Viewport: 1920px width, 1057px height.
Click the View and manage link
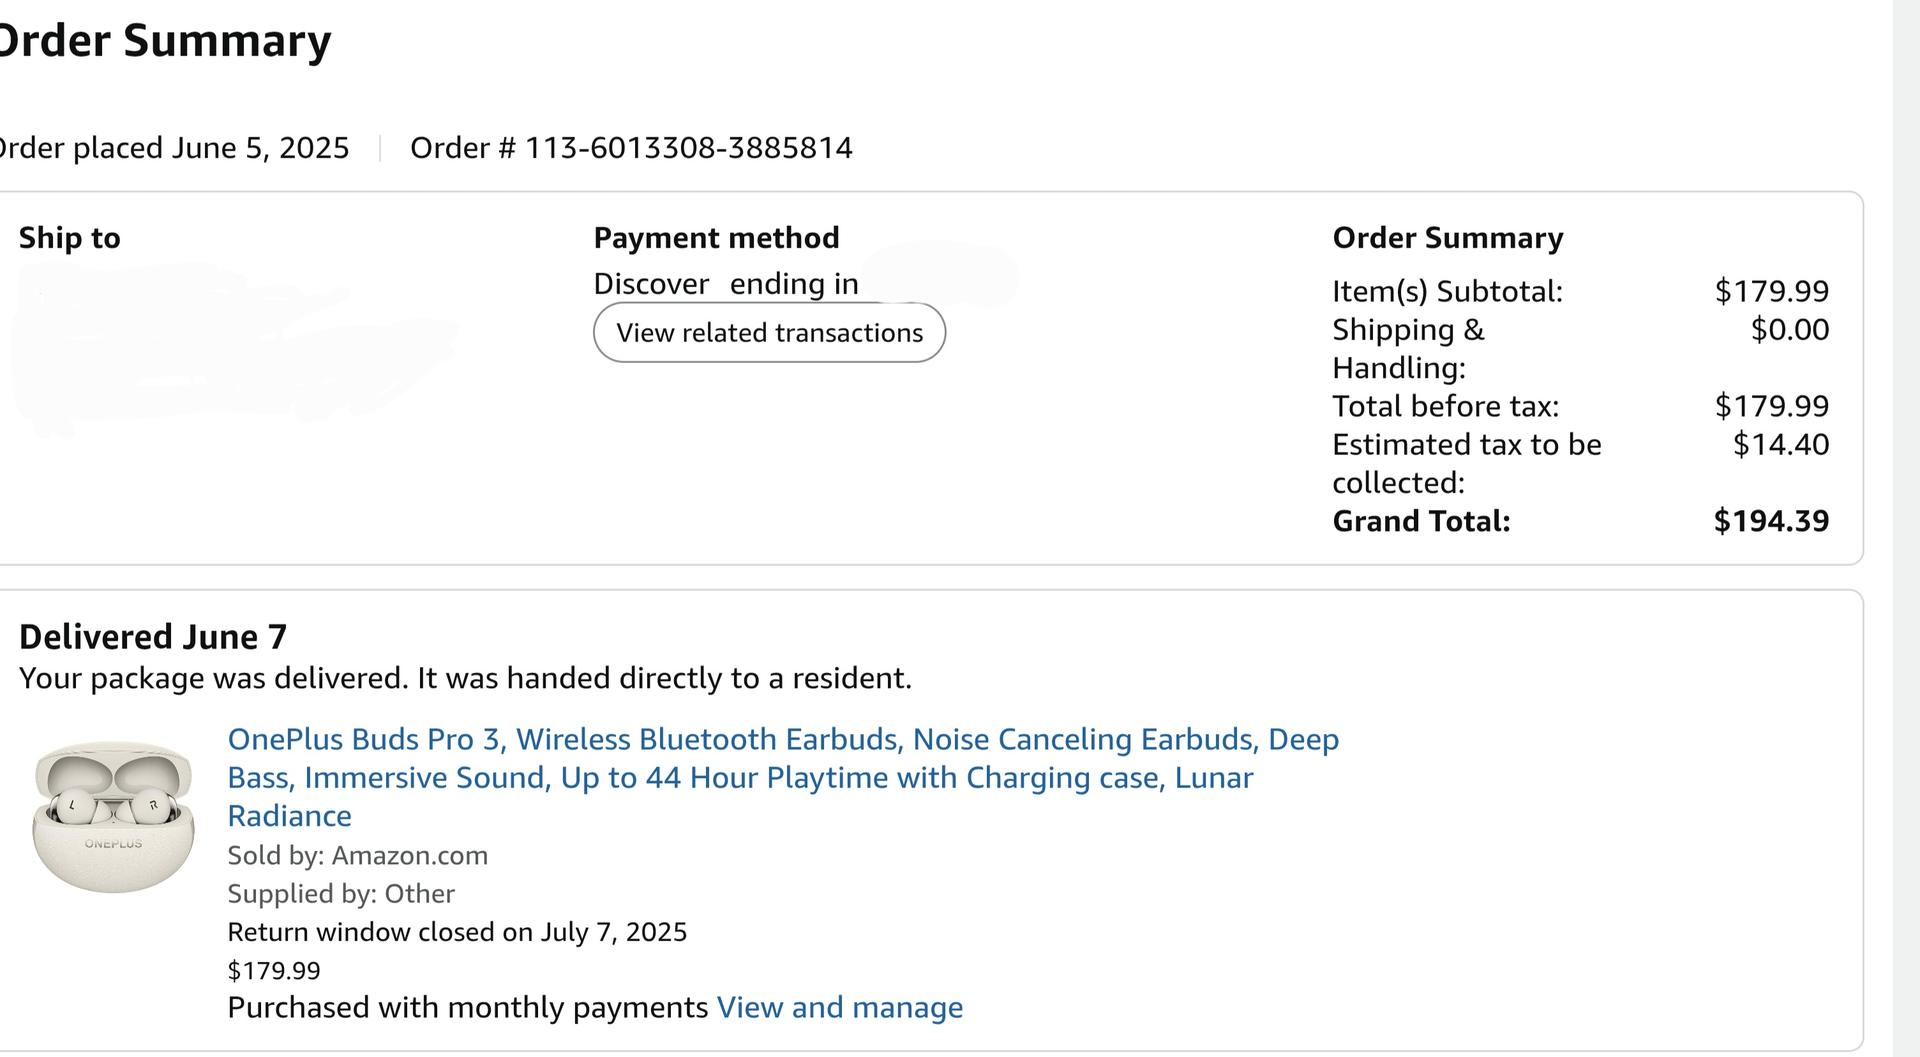[x=839, y=1007]
